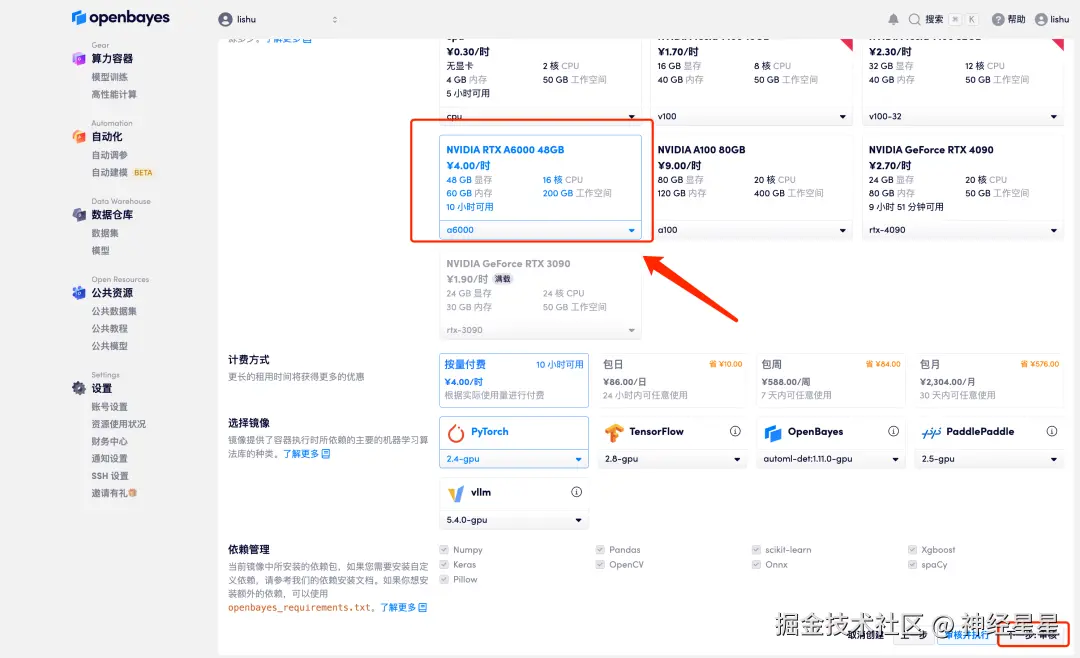This screenshot has height=658, width=1080.
Task: Click the OpenBayes image logo icon
Action: click(773, 432)
